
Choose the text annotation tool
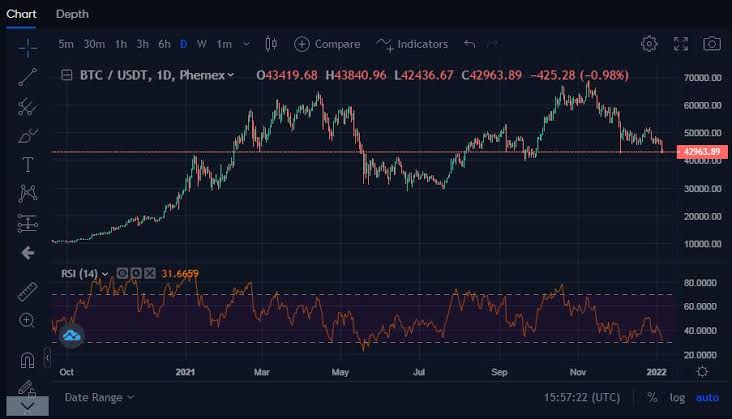tap(28, 164)
